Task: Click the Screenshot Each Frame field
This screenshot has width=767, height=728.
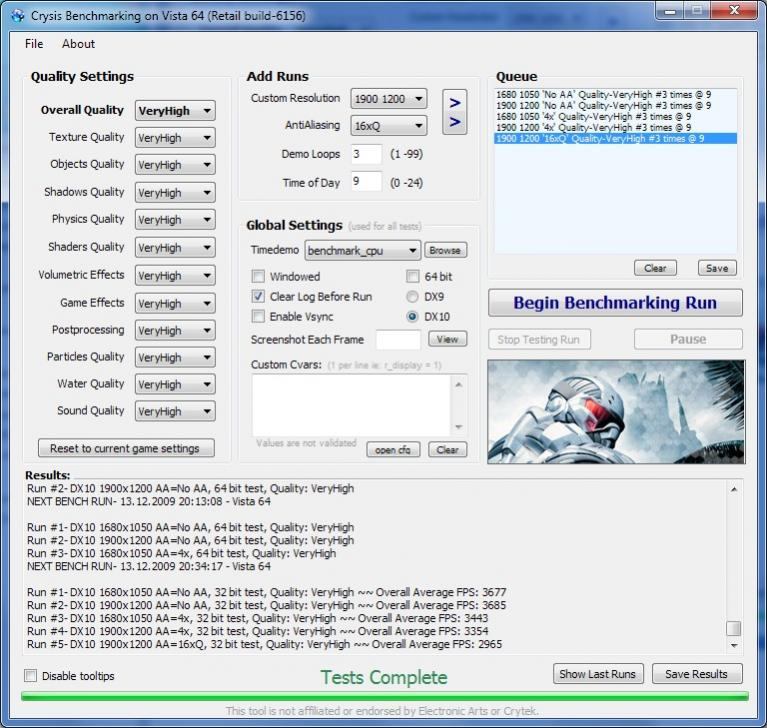Action: tap(398, 340)
